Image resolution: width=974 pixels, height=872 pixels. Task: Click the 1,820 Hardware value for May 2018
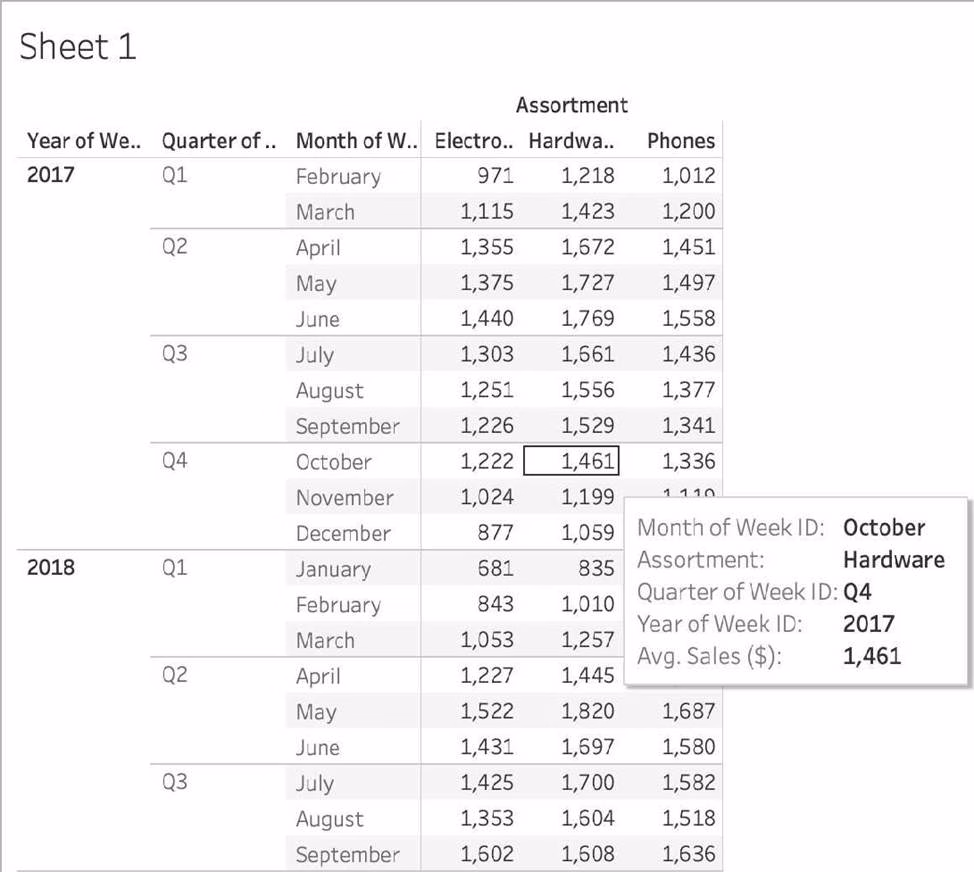point(588,711)
